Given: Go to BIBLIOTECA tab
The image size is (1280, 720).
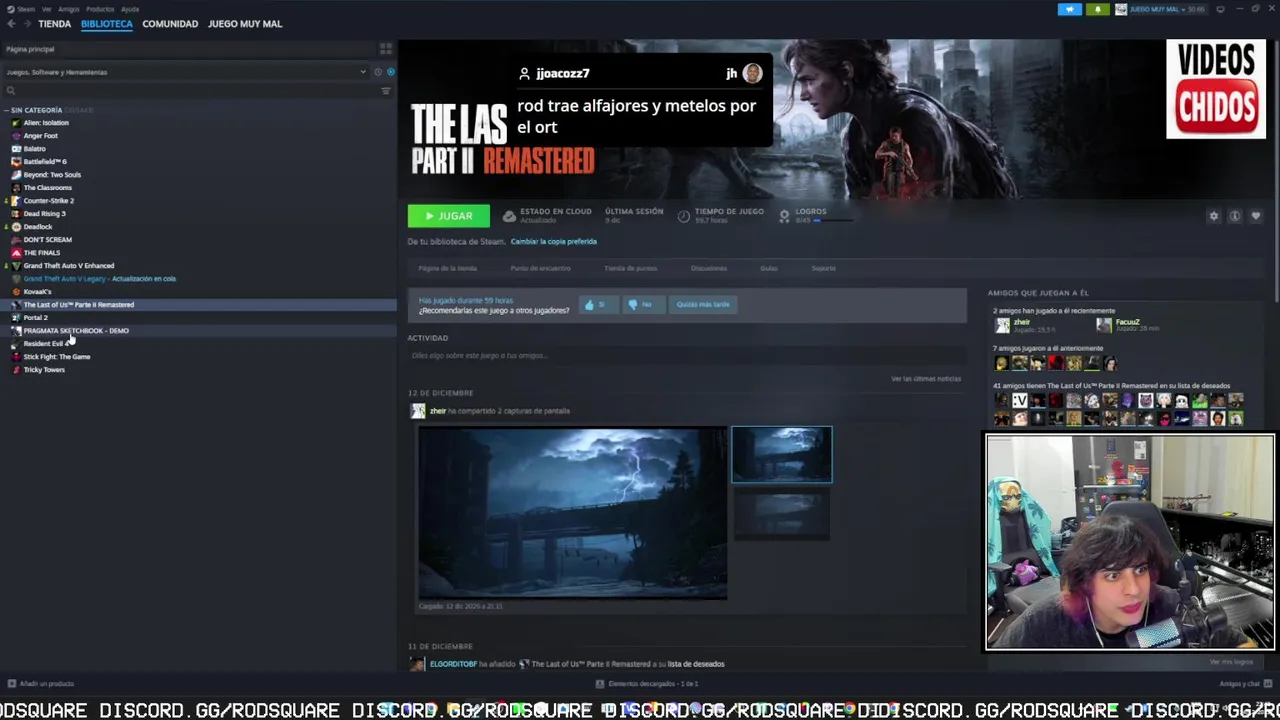Looking at the screenshot, I should point(107,24).
